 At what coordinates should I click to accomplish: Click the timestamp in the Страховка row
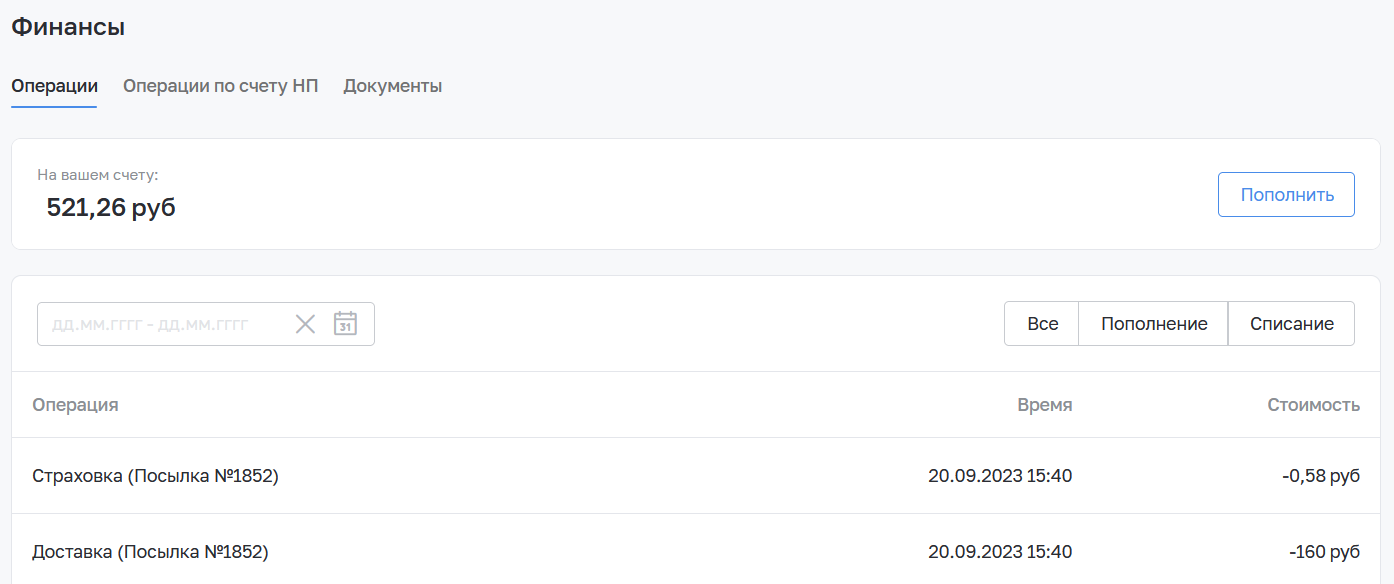(1000, 476)
